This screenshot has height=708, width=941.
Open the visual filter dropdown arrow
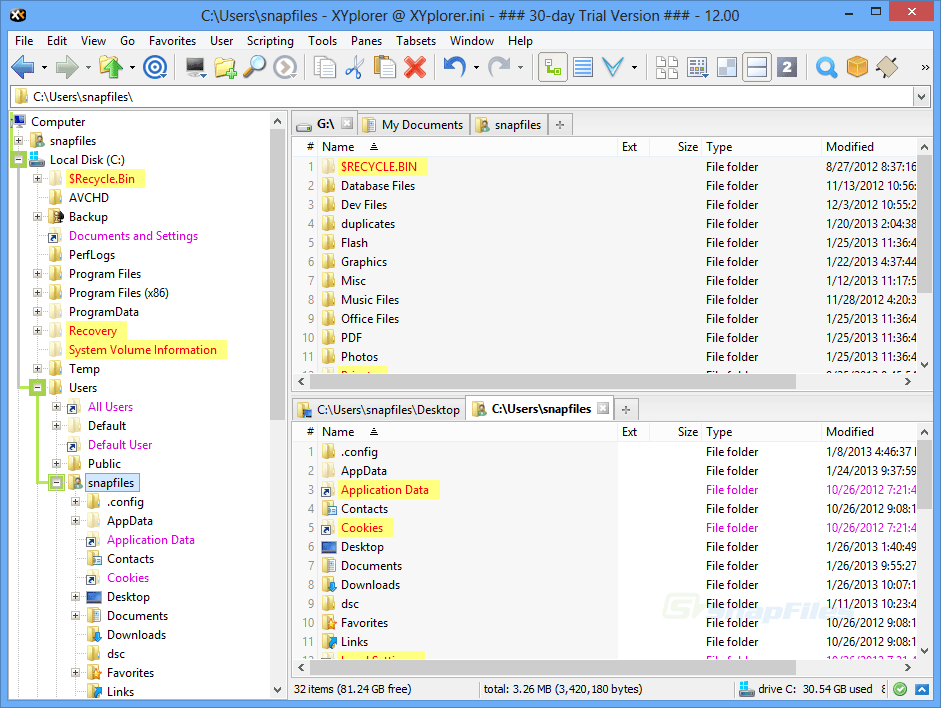click(x=634, y=67)
